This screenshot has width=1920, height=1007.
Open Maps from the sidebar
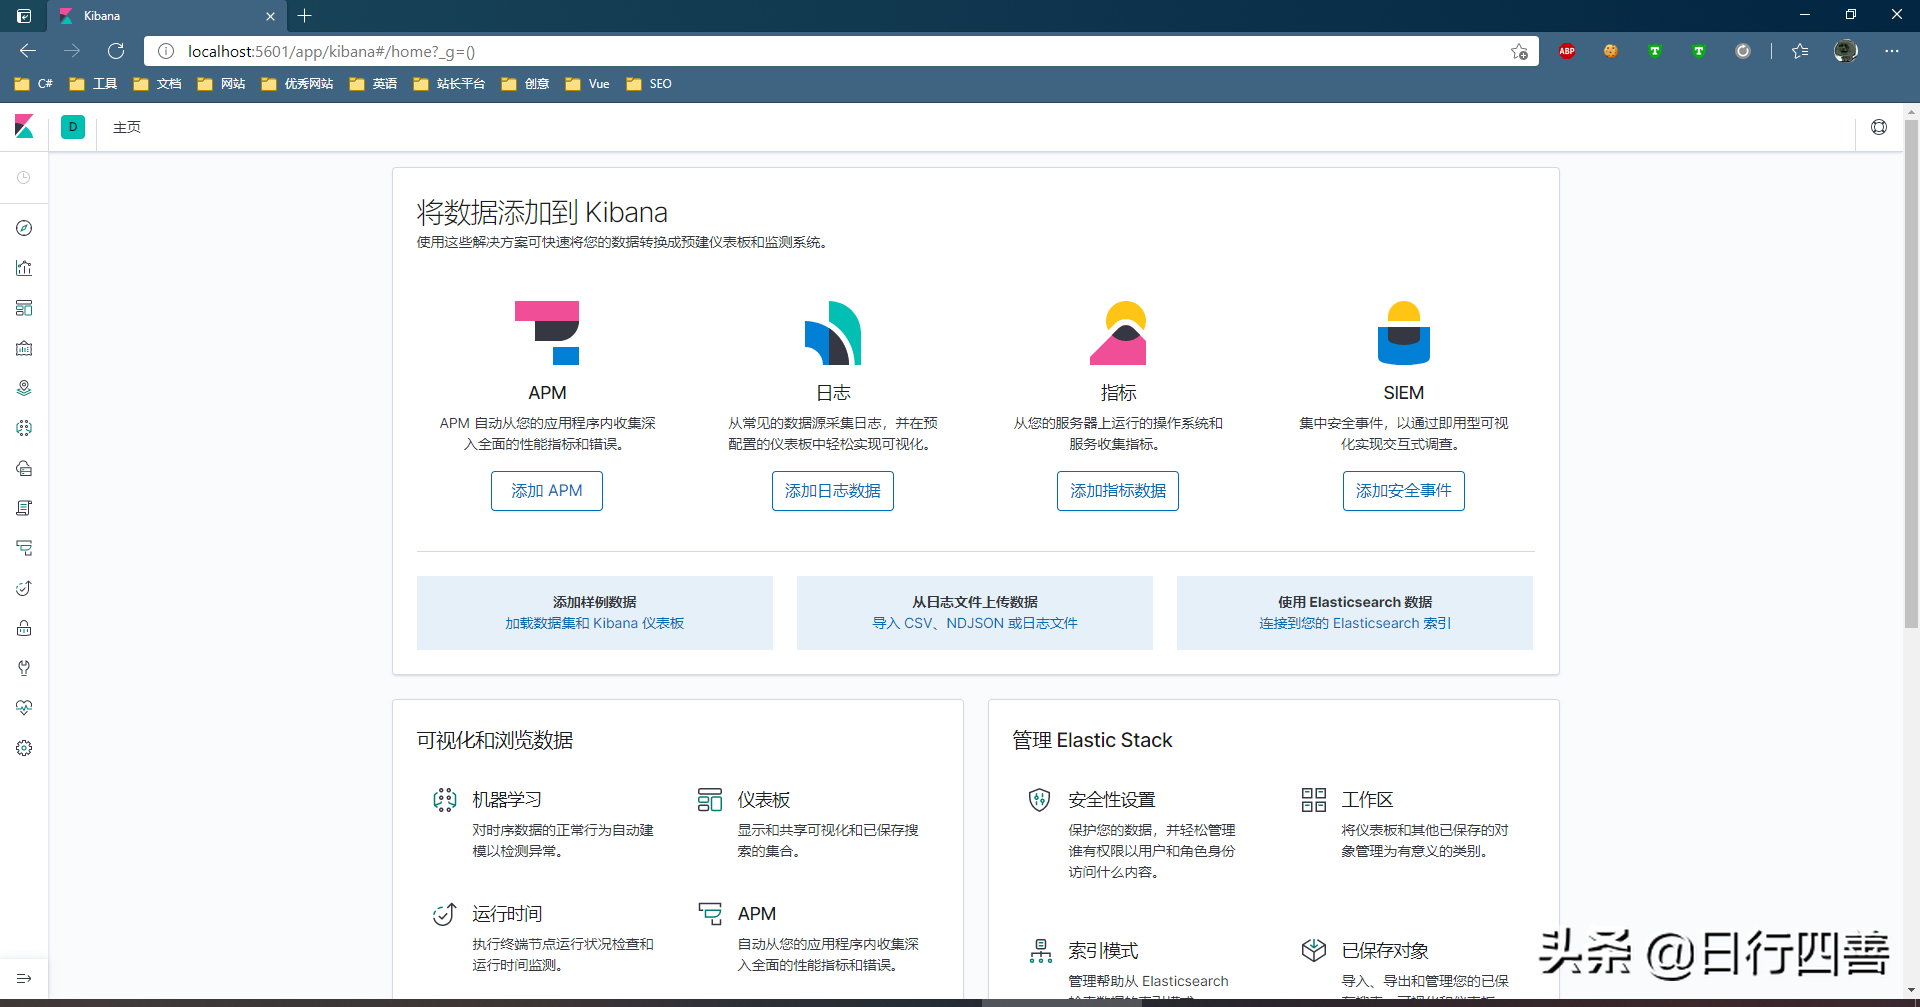24,388
